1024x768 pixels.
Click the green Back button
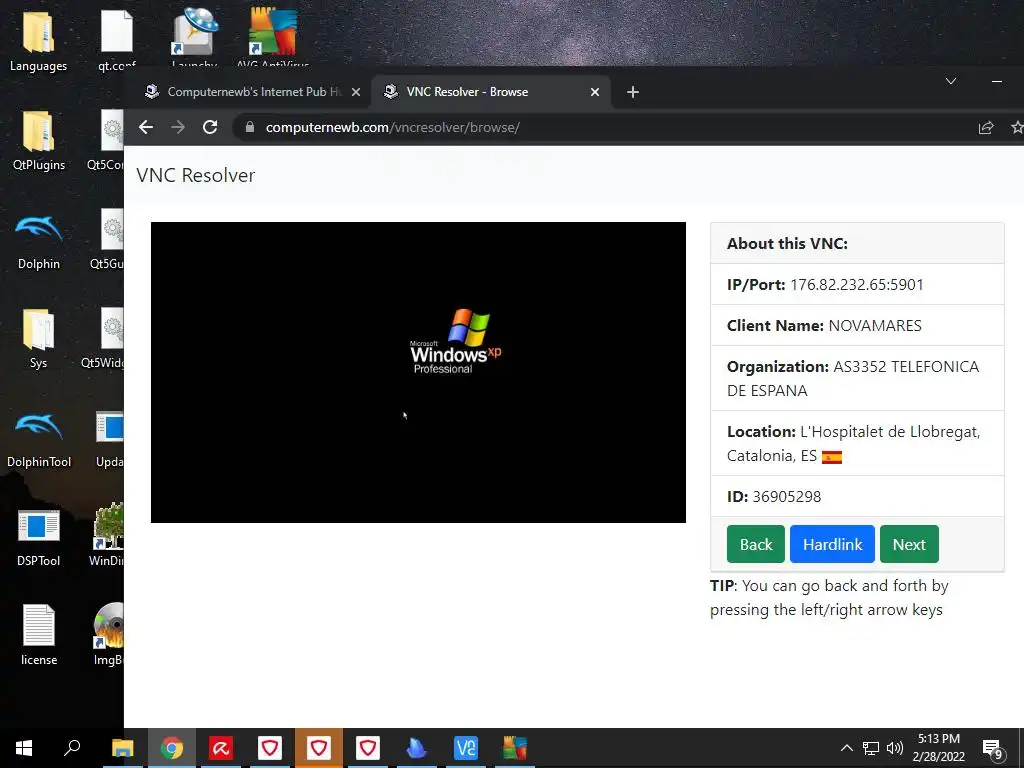click(x=756, y=544)
